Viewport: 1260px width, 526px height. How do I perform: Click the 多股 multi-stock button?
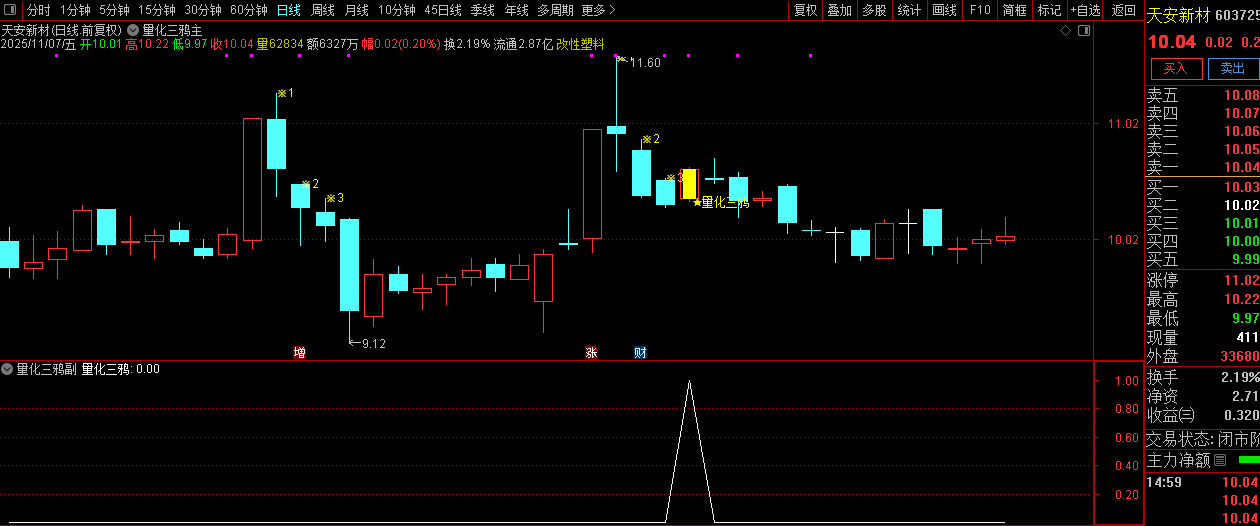(874, 10)
